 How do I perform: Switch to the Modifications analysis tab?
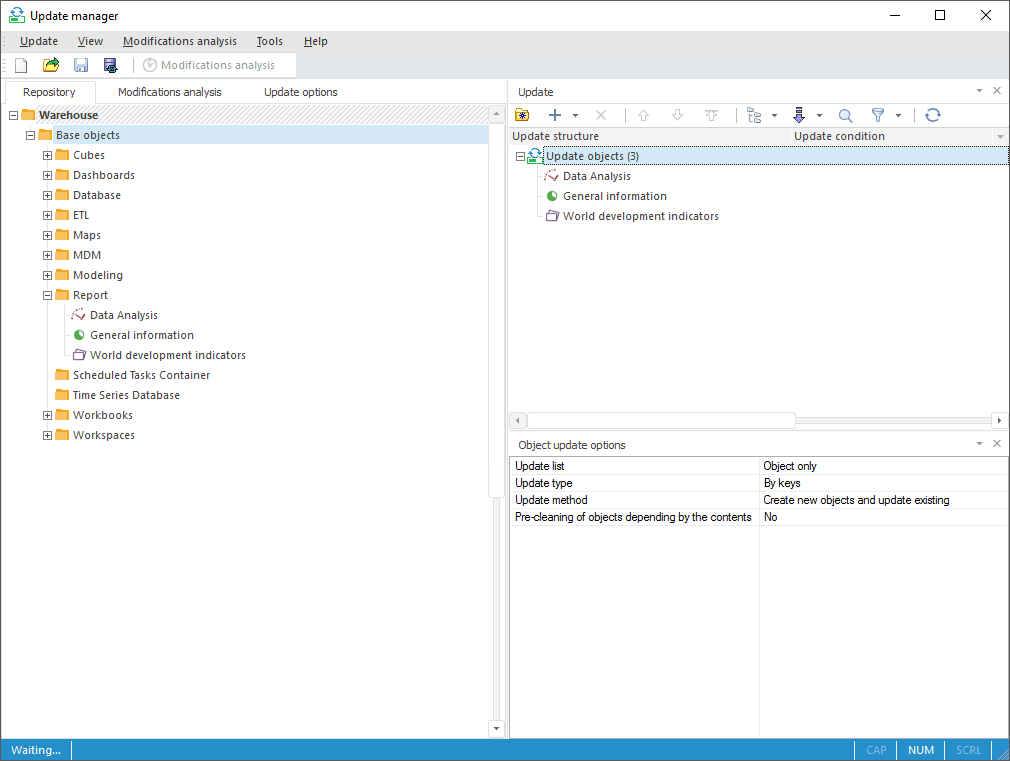[x=169, y=92]
